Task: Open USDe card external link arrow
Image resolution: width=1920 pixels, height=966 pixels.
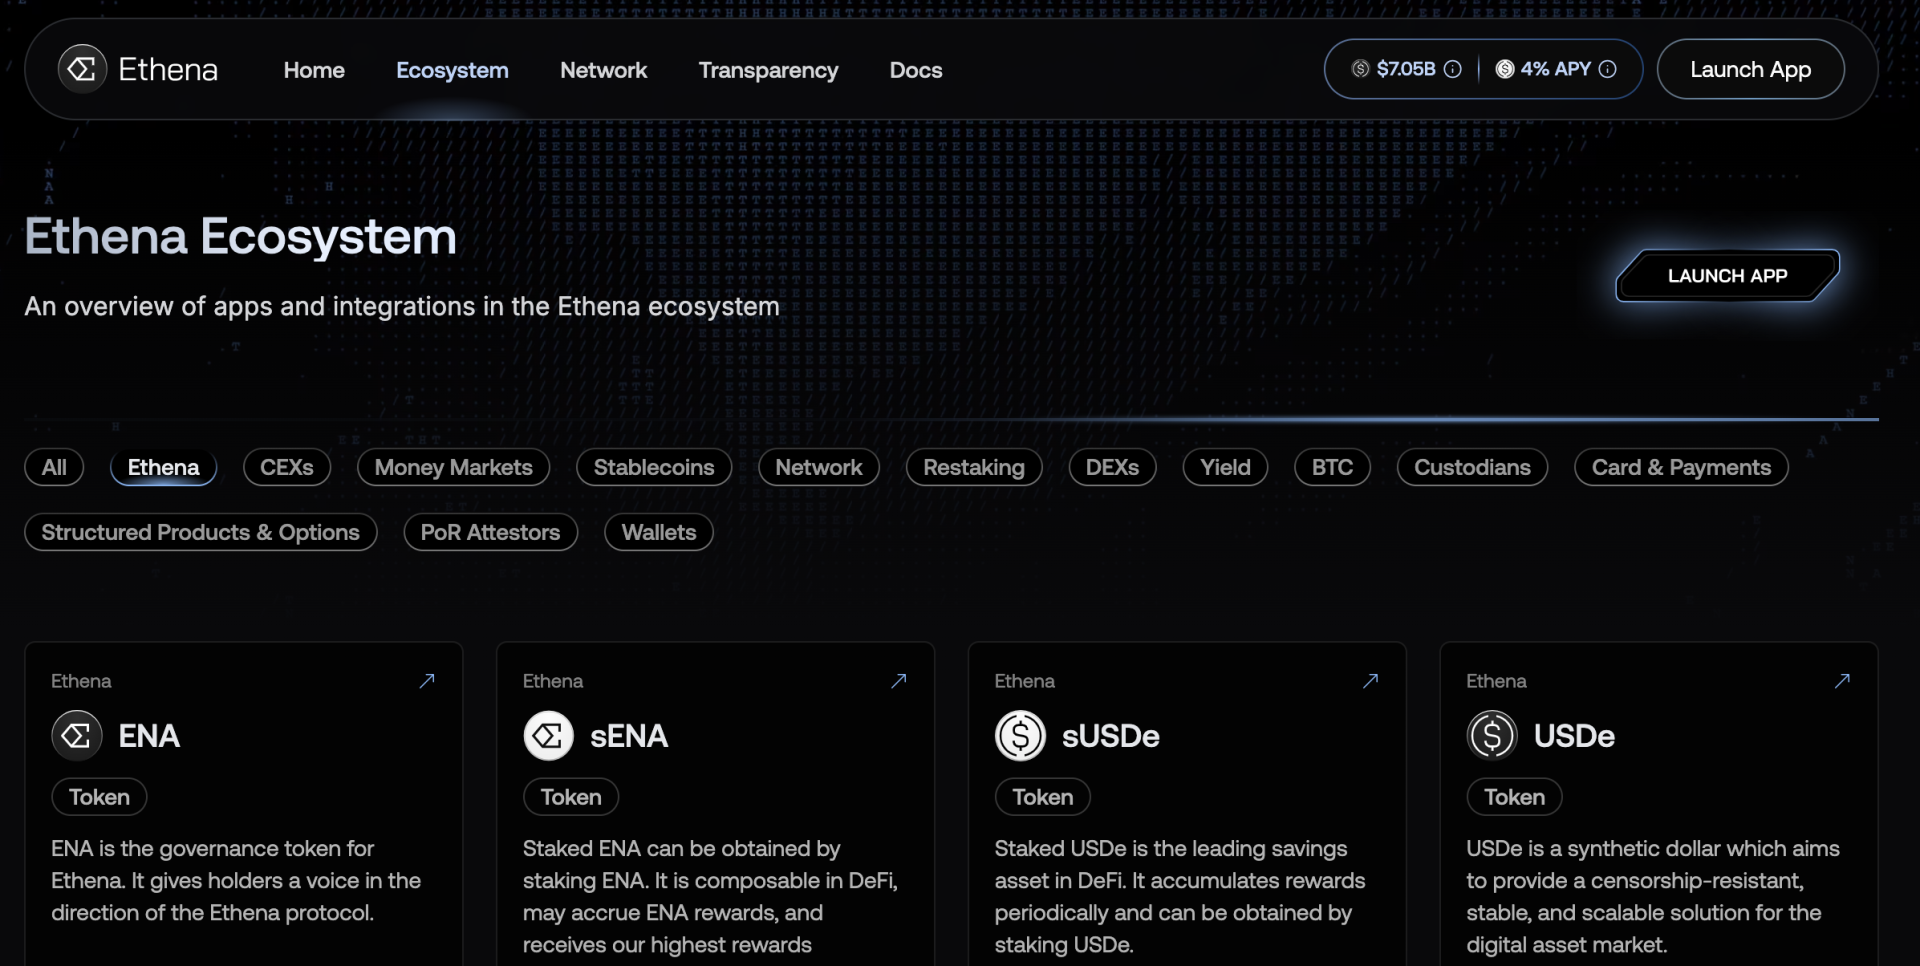Action: pos(1843,681)
